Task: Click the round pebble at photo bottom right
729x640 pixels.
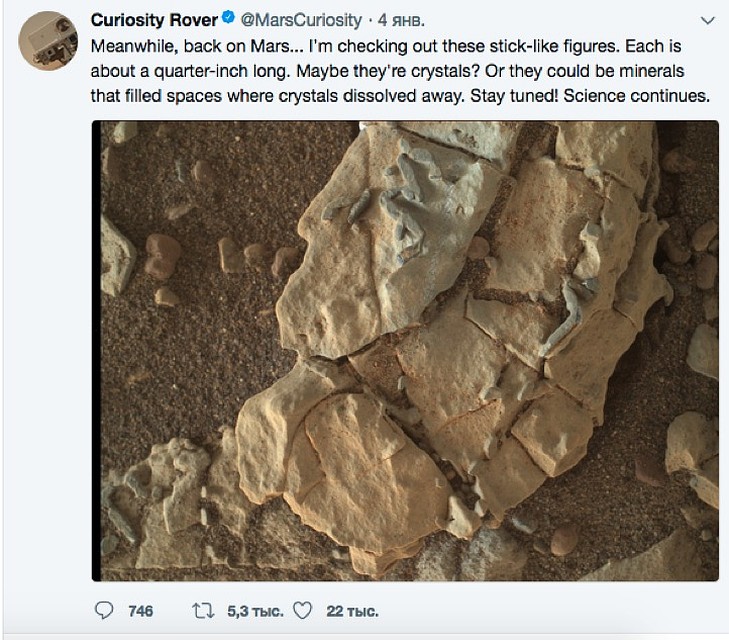Action: (x=564, y=541)
